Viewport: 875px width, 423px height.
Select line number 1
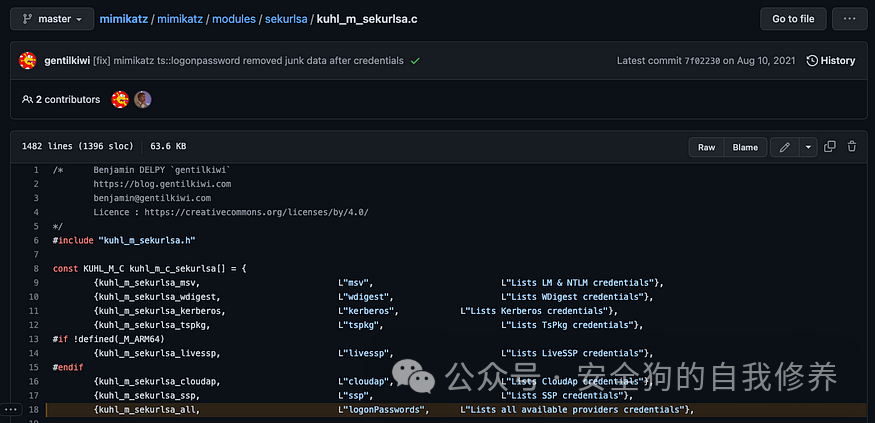(x=36, y=170)
